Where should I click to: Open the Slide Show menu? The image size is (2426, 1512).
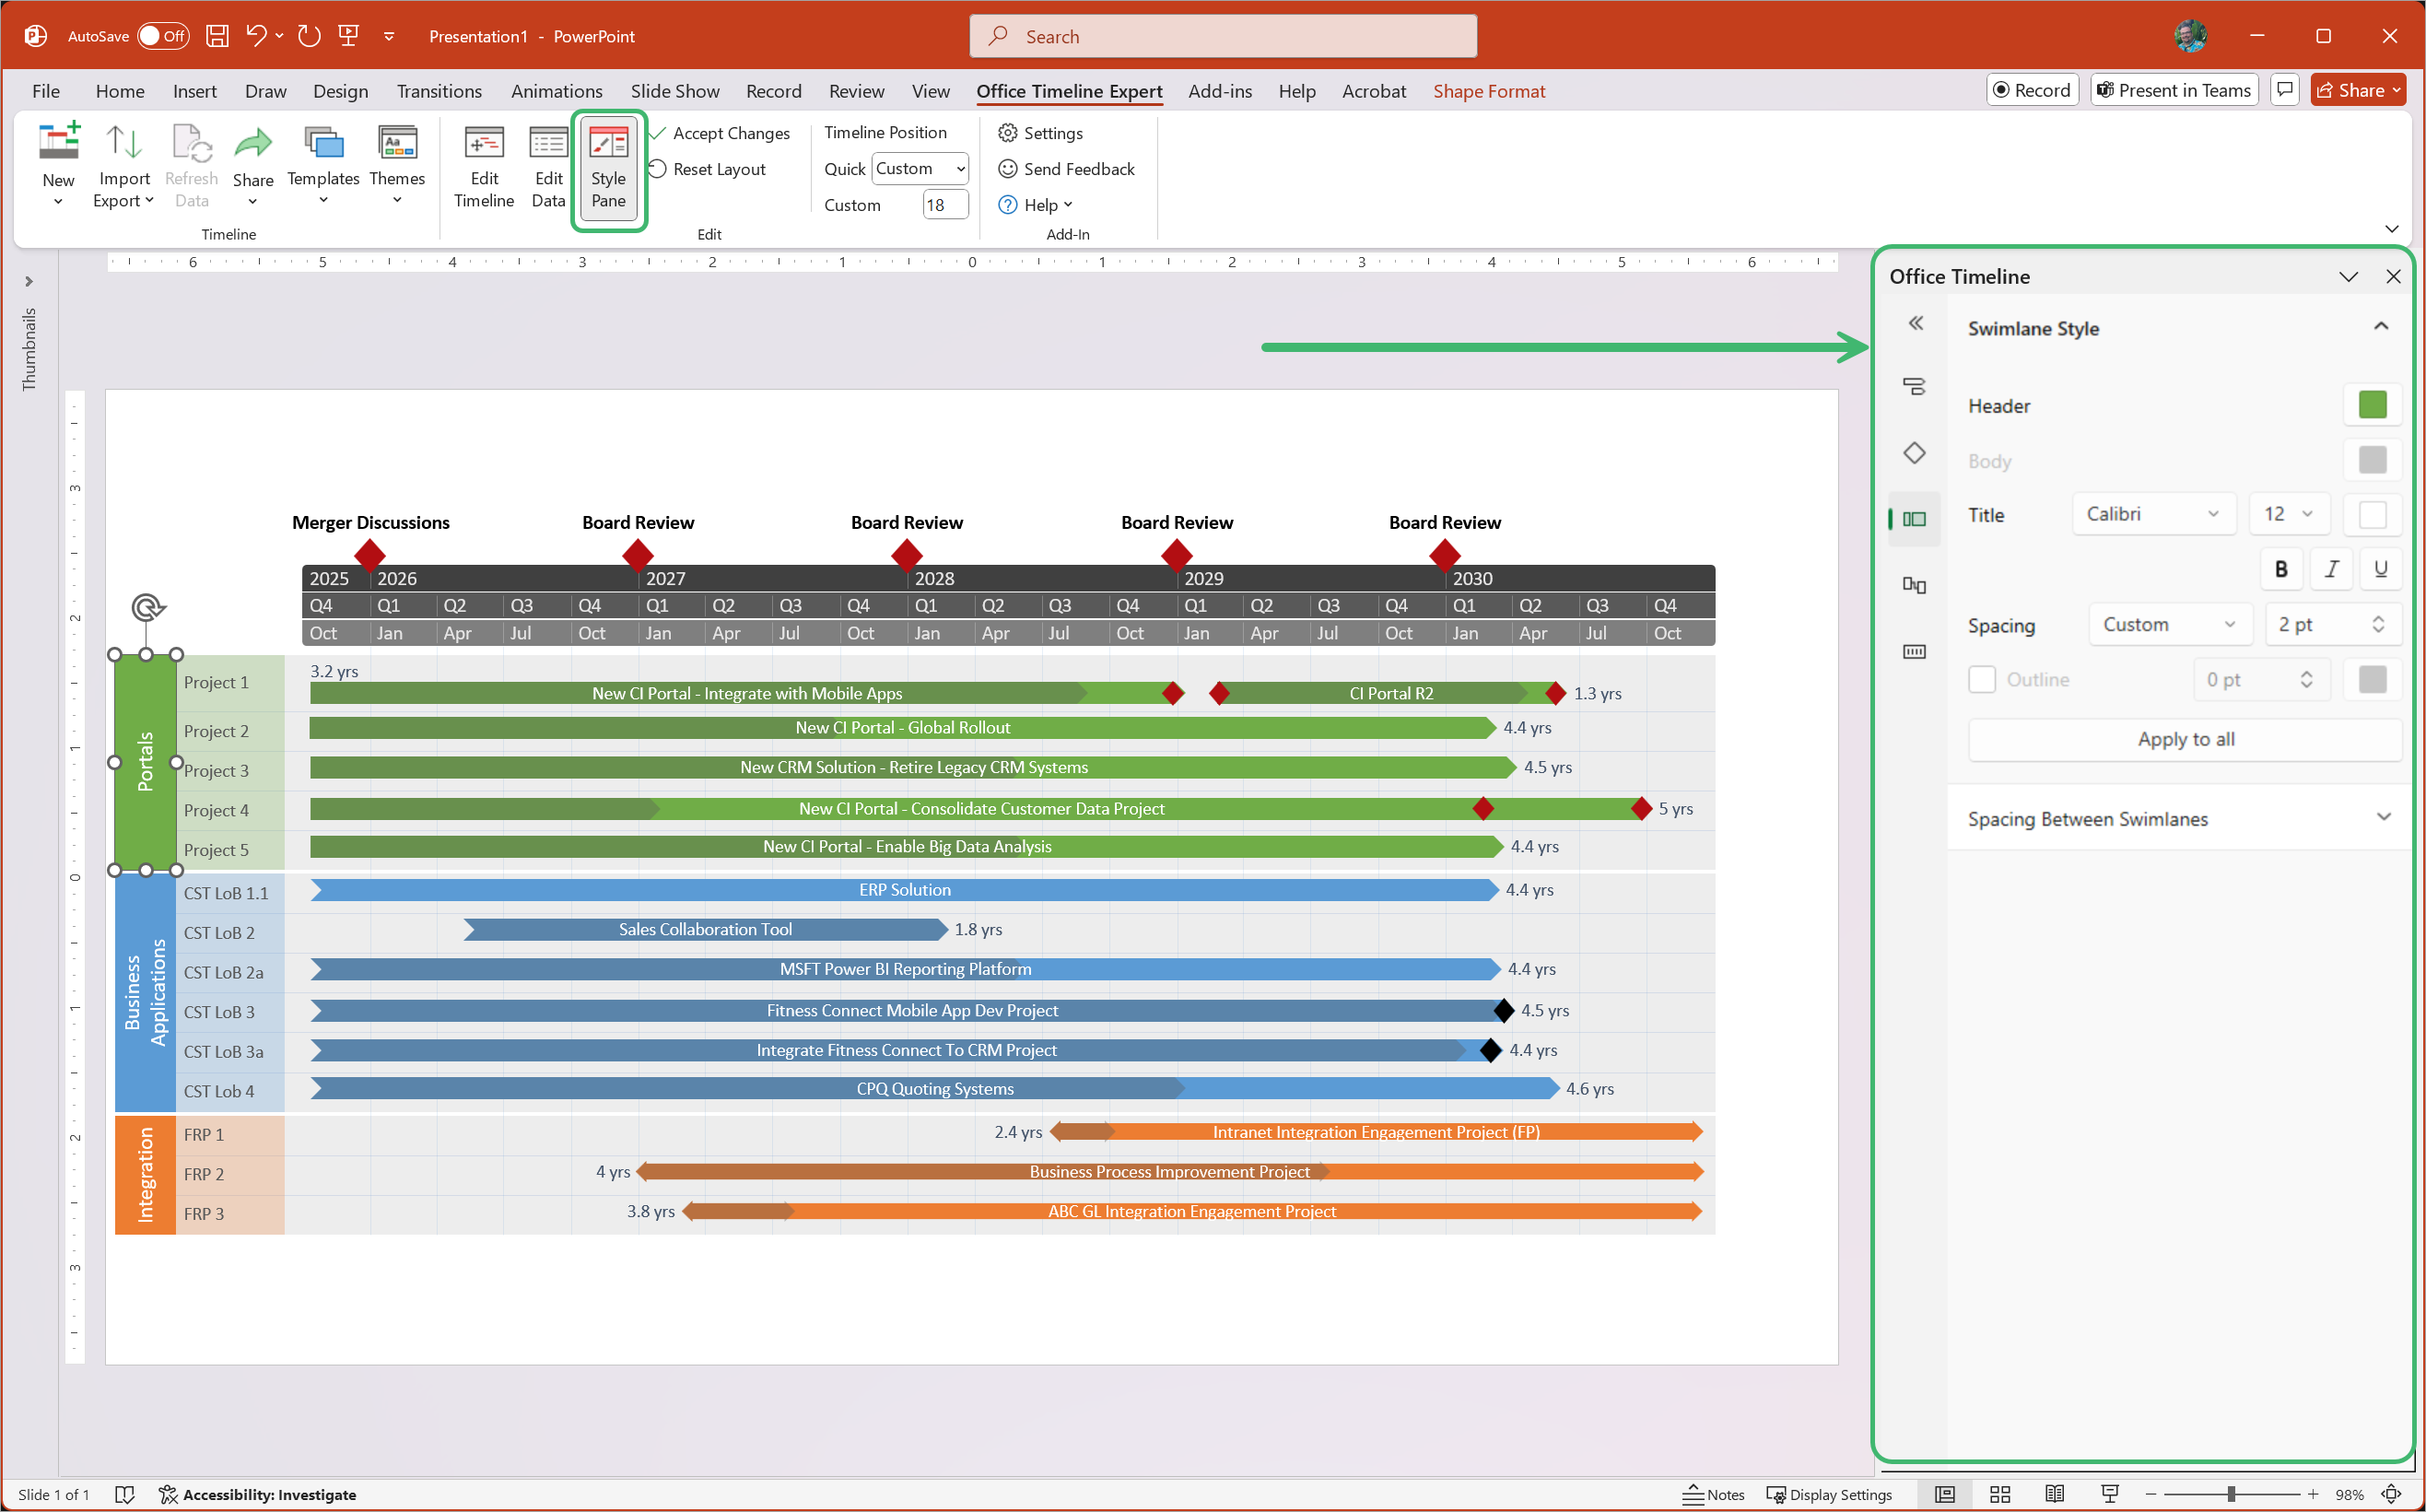674,91
